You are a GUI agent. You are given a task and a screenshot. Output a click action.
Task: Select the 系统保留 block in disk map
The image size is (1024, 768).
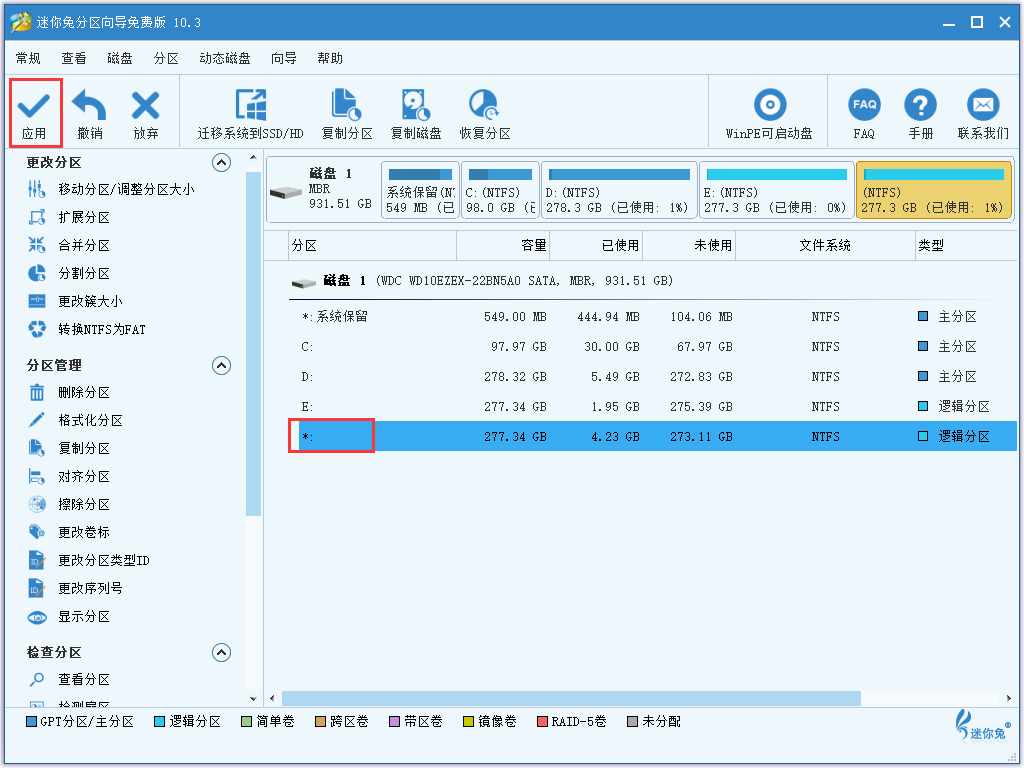tap(420, 190)
